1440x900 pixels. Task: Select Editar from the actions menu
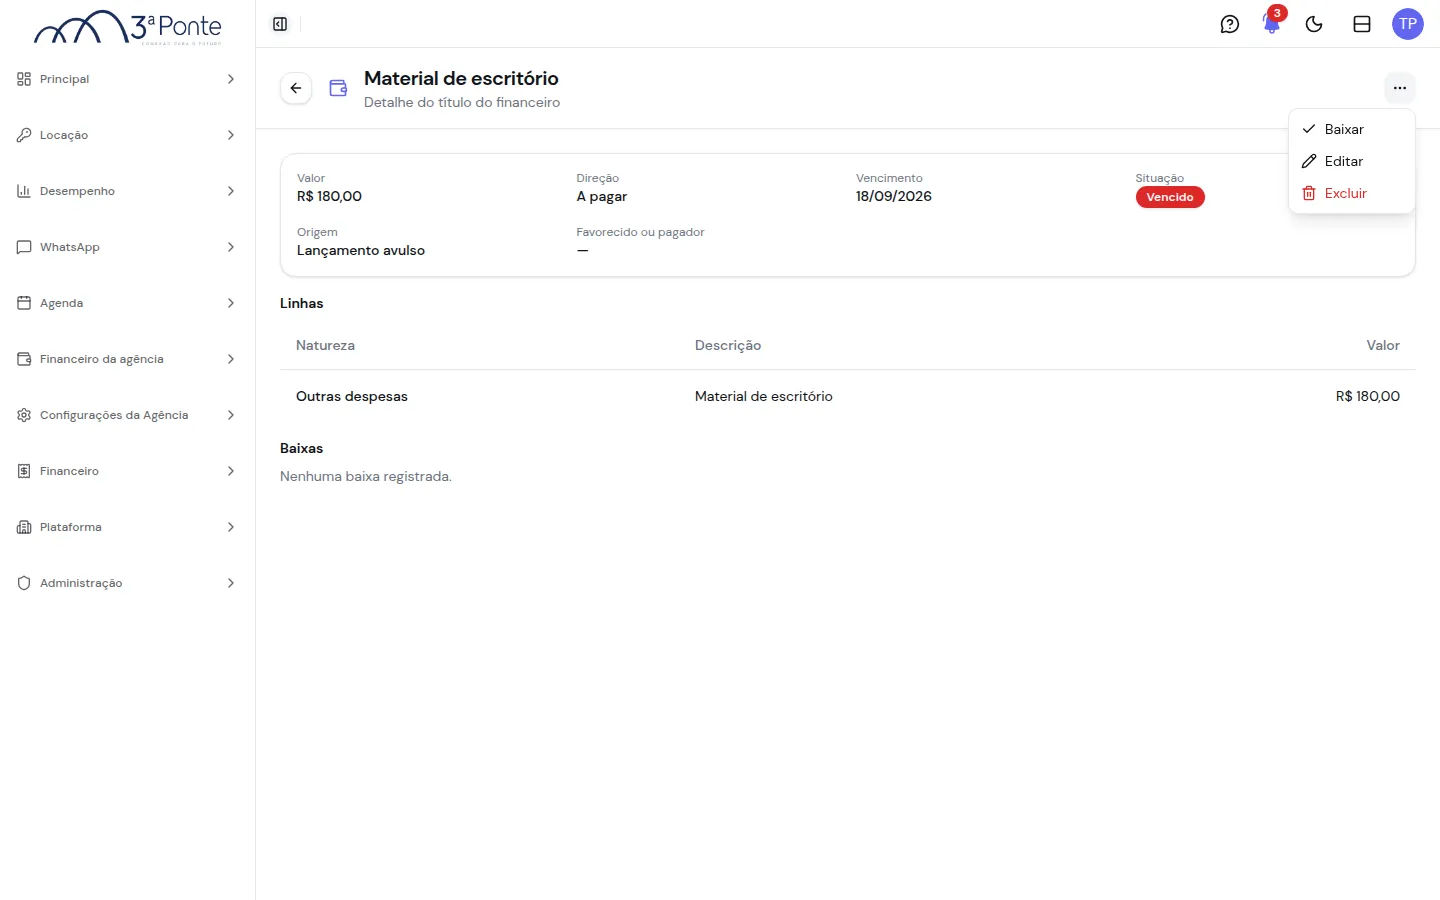(x=1352, y=161)
